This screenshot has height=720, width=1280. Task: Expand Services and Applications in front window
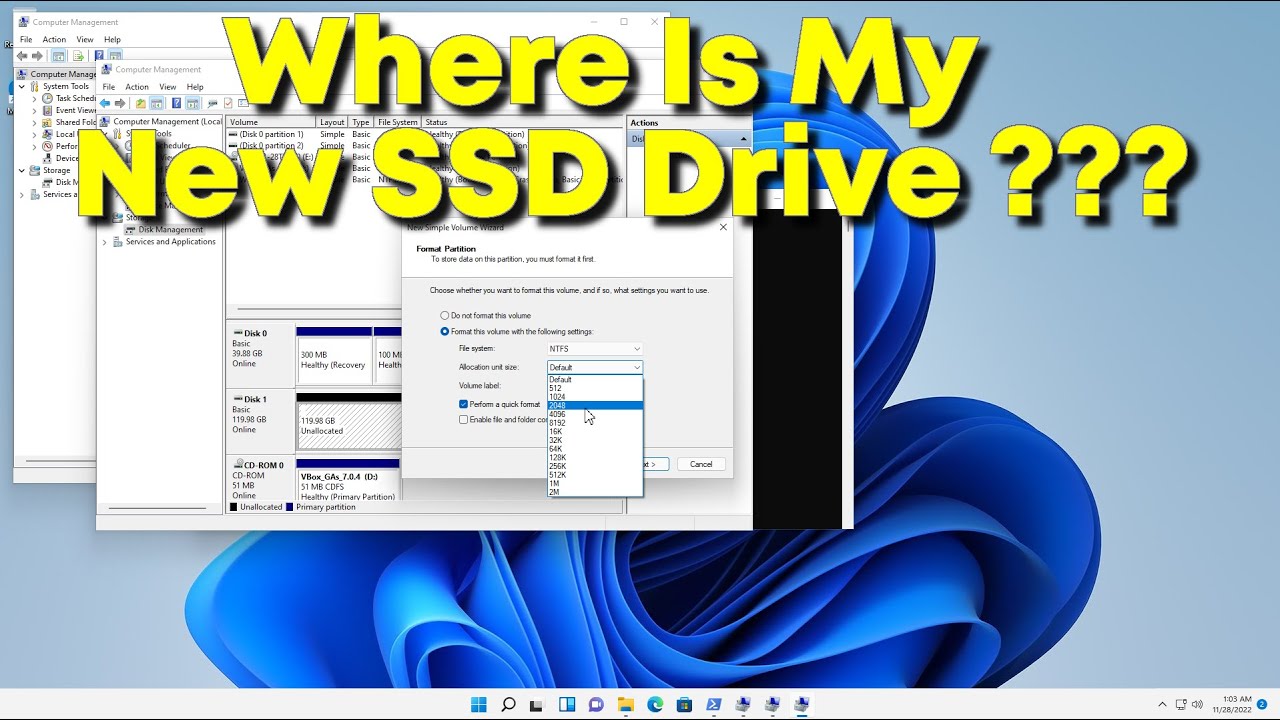105,241
